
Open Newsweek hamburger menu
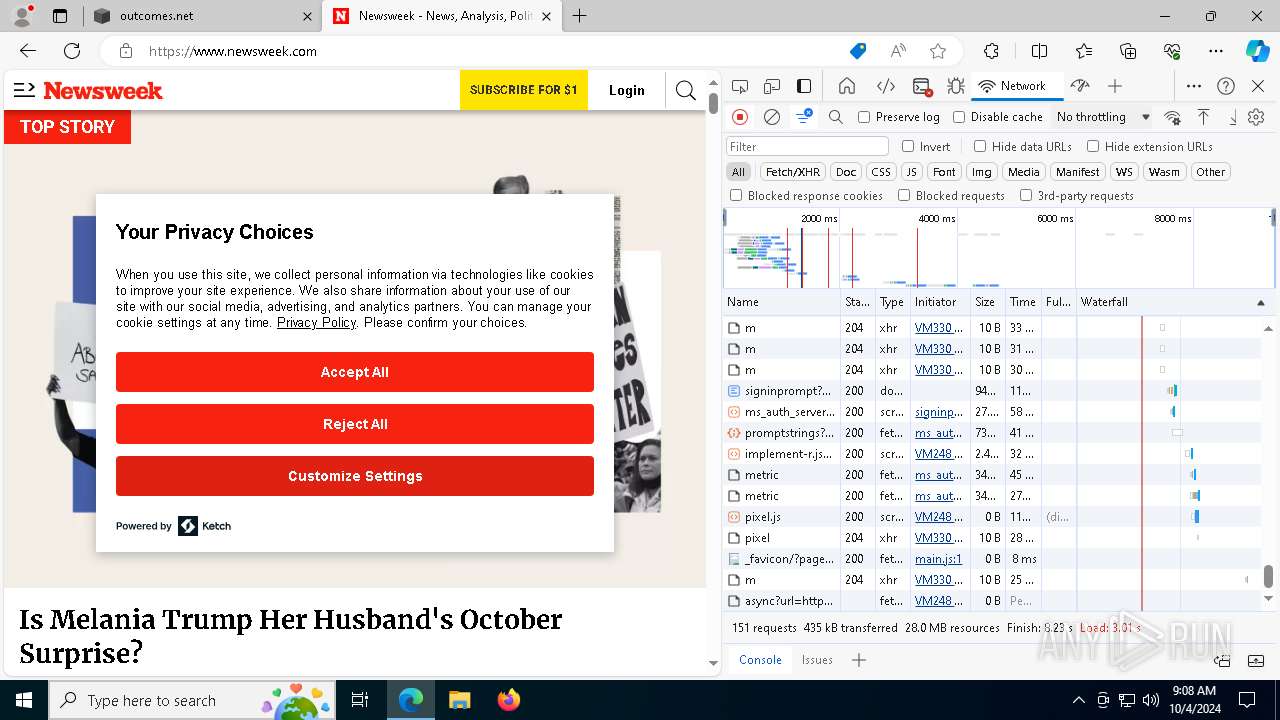click(x=24, y=90)
